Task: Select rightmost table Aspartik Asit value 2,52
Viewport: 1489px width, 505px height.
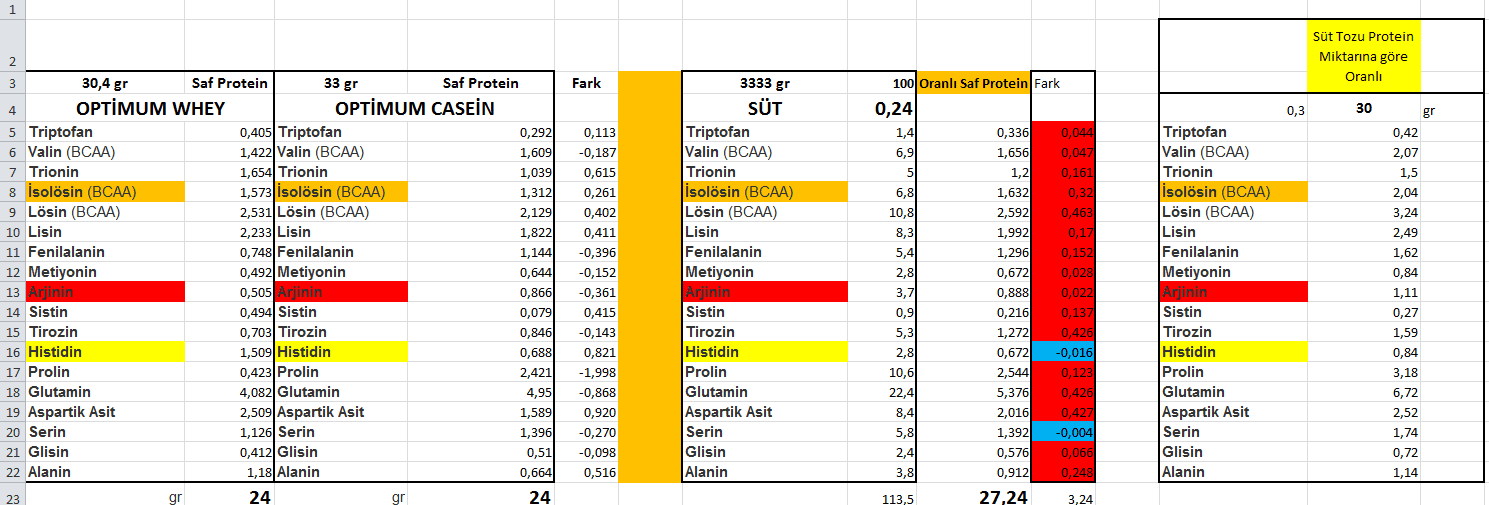Action: click(x=1363, y=412)
